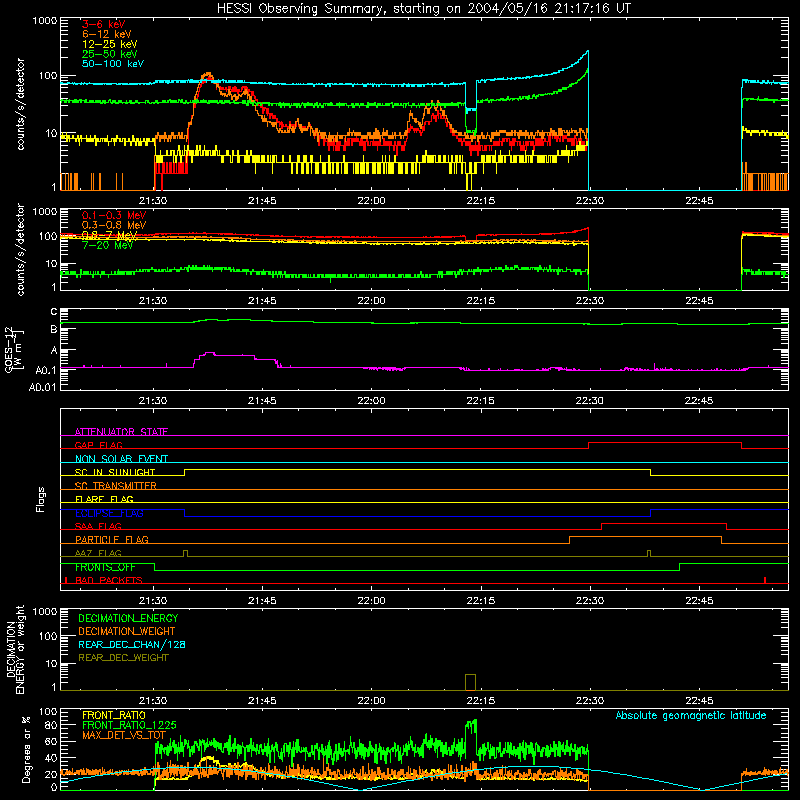Click the green 'FRONT_RATIO_1225' legend label
This screenshot has width=800, height=800.
[x=129, y=725]
